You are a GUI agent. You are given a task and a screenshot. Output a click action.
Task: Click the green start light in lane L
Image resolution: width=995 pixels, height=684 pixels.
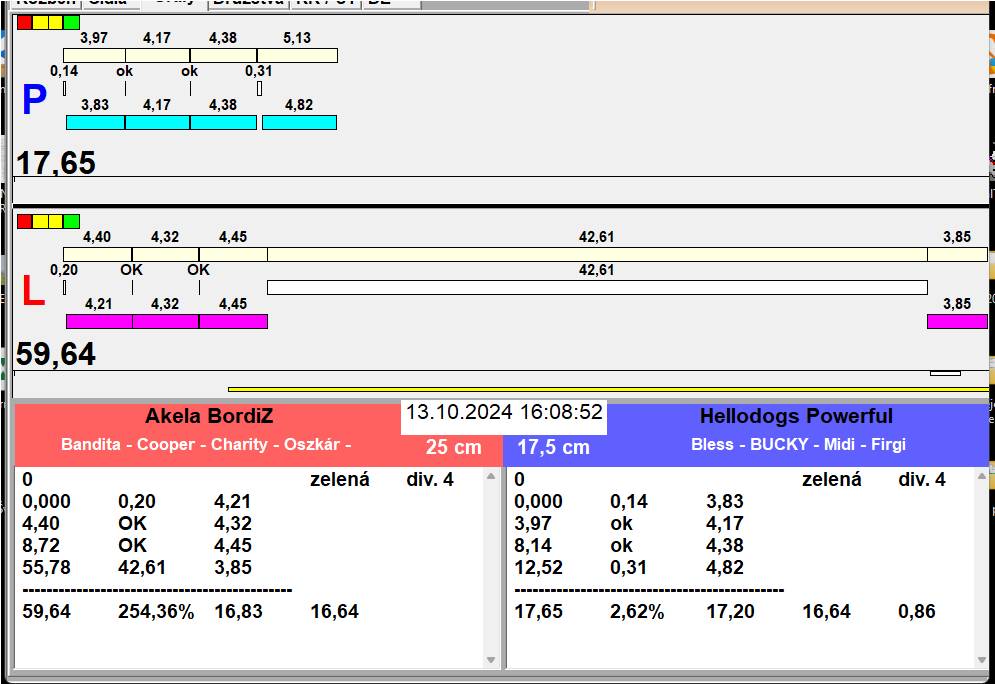[x=71, y=221]
